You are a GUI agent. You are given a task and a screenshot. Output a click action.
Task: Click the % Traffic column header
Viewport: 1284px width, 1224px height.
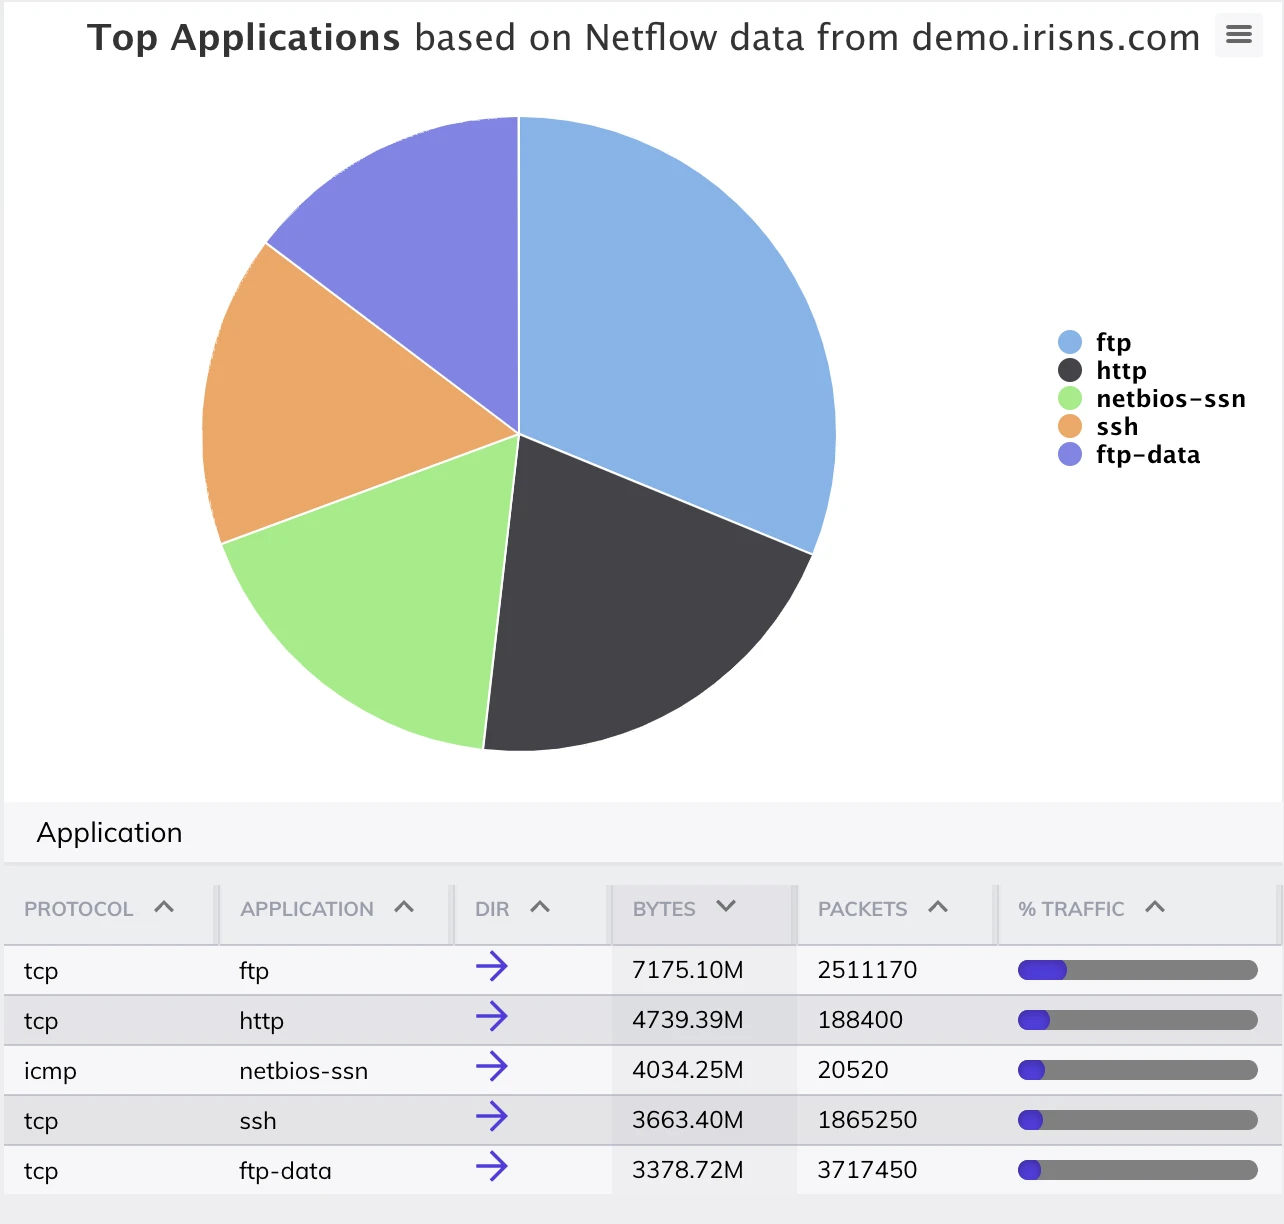(1071, 909)
